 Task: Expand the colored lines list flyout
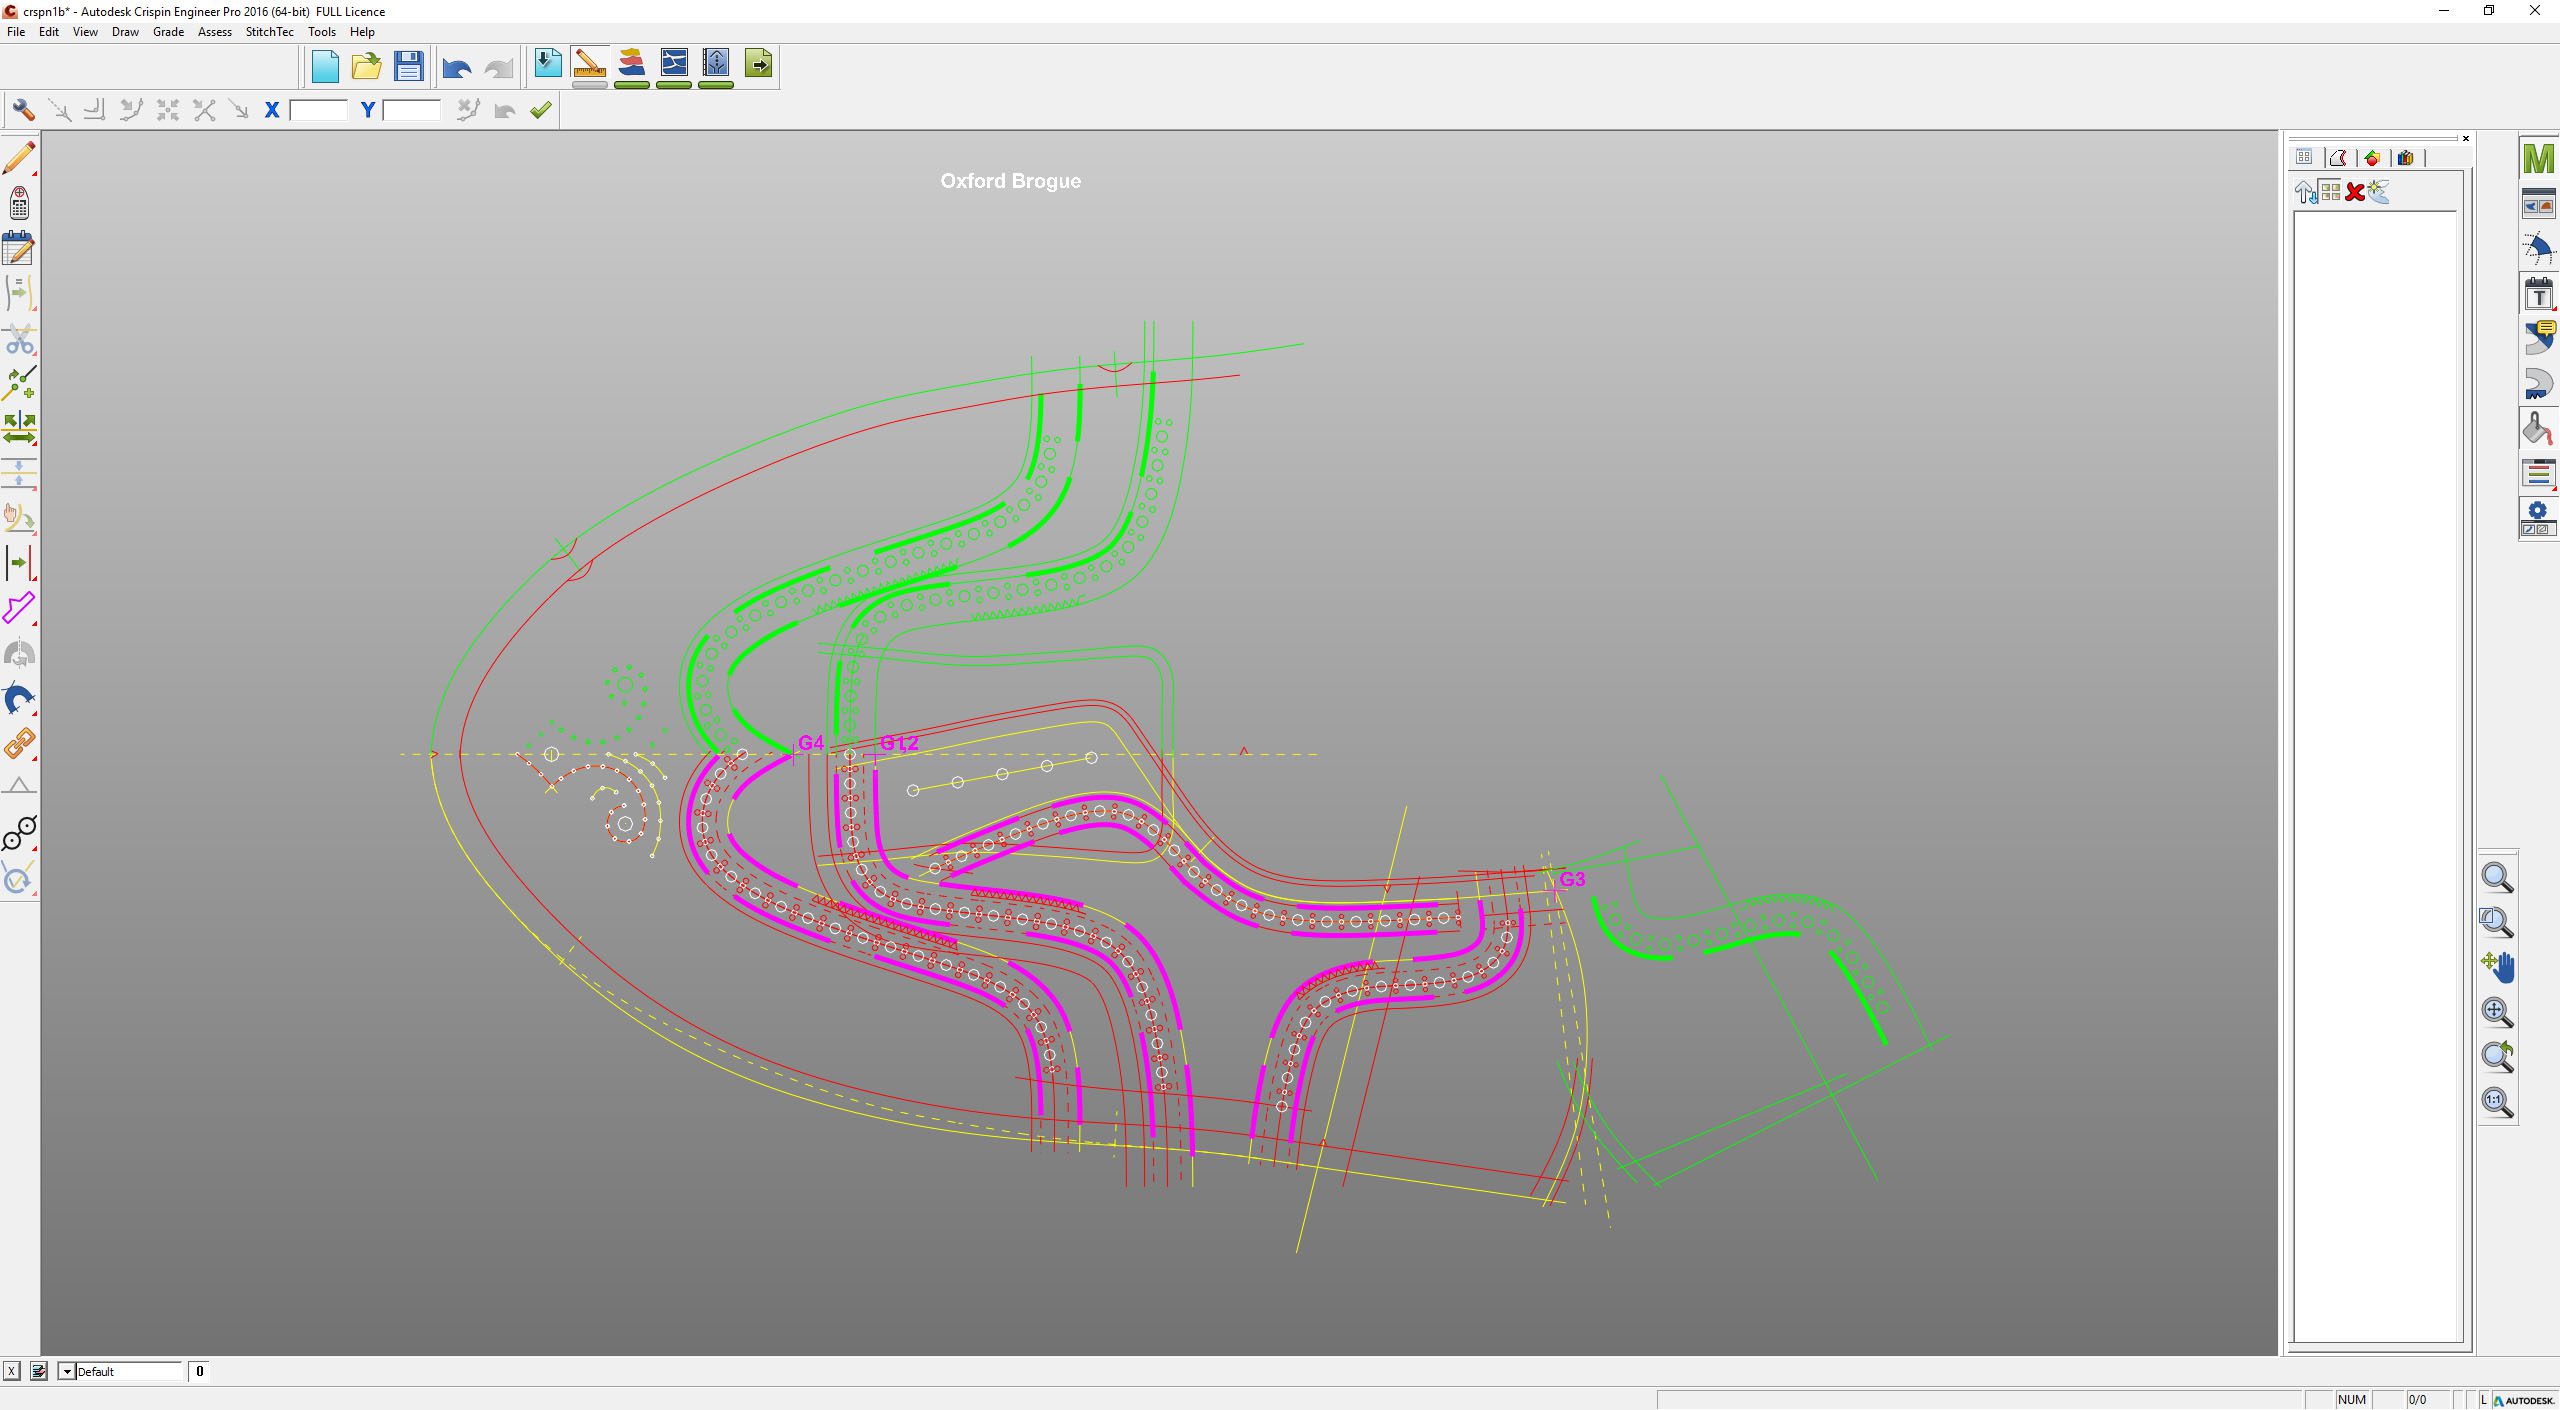tap(2538, 473)
